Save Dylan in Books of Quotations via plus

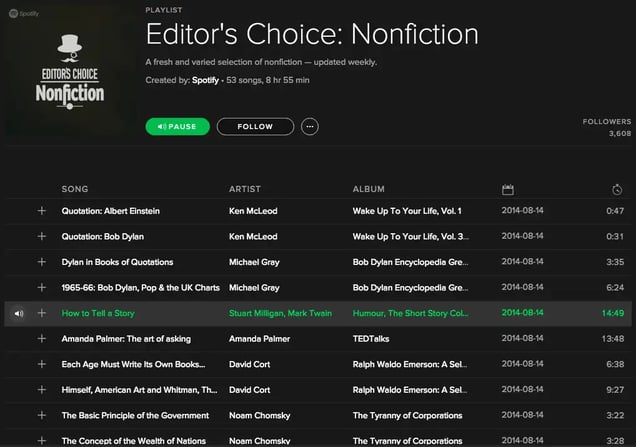(x=42, y=262)
